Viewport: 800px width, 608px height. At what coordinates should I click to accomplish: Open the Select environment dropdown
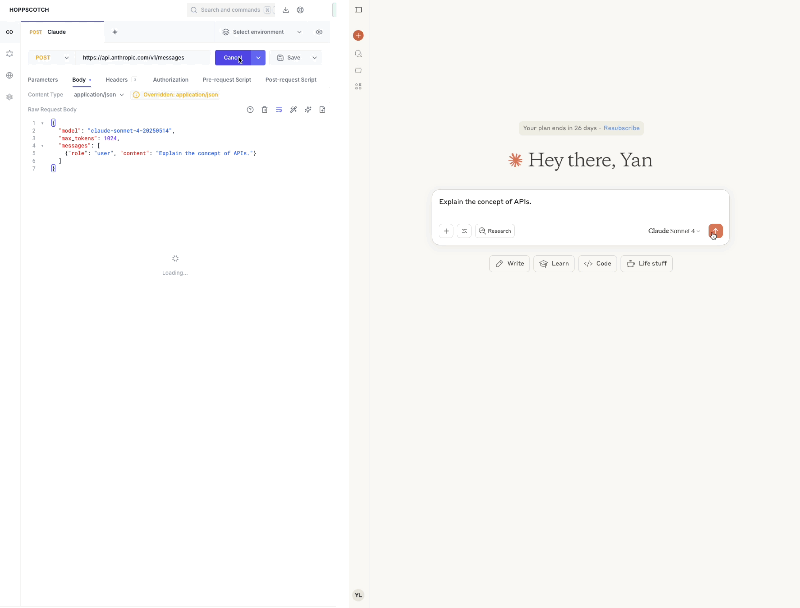[x=262, y=32]
